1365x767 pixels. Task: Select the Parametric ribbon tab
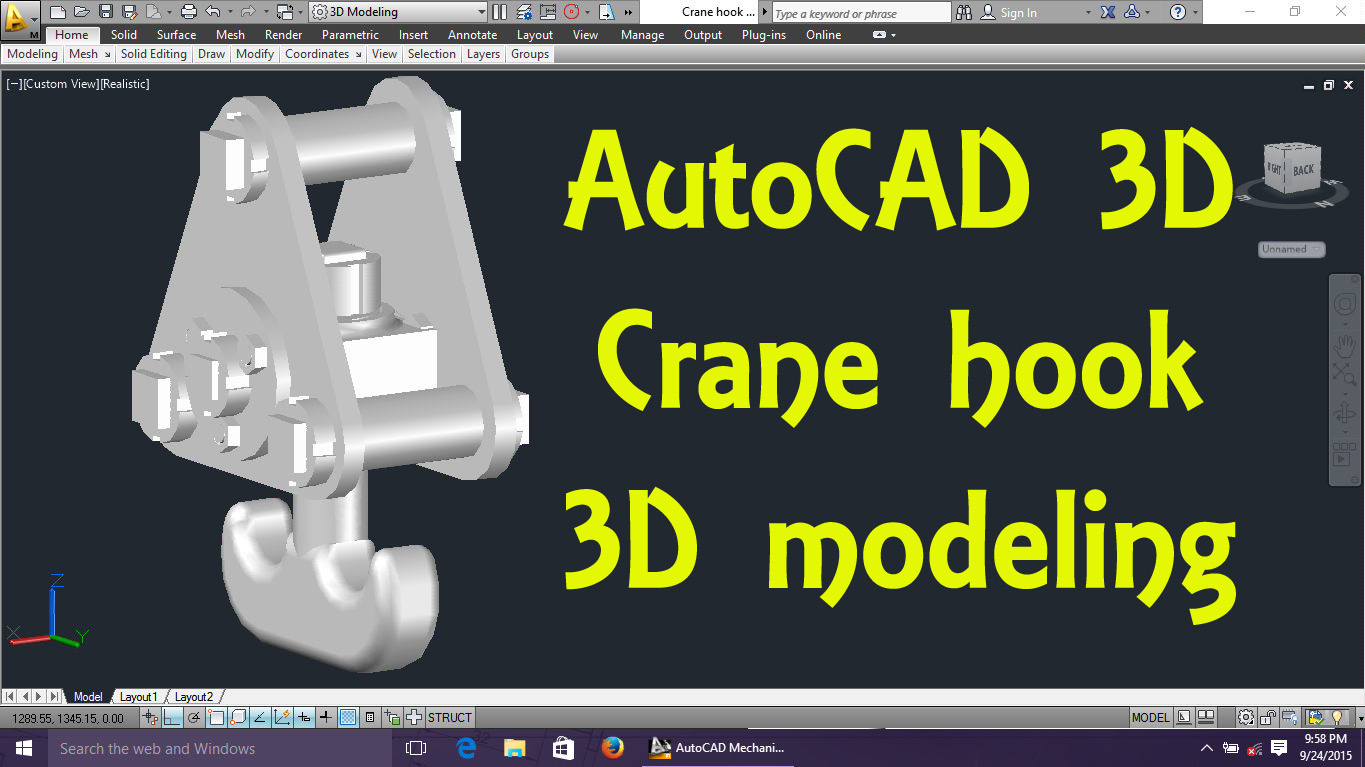pyautogui.click(x=350, y=35)
